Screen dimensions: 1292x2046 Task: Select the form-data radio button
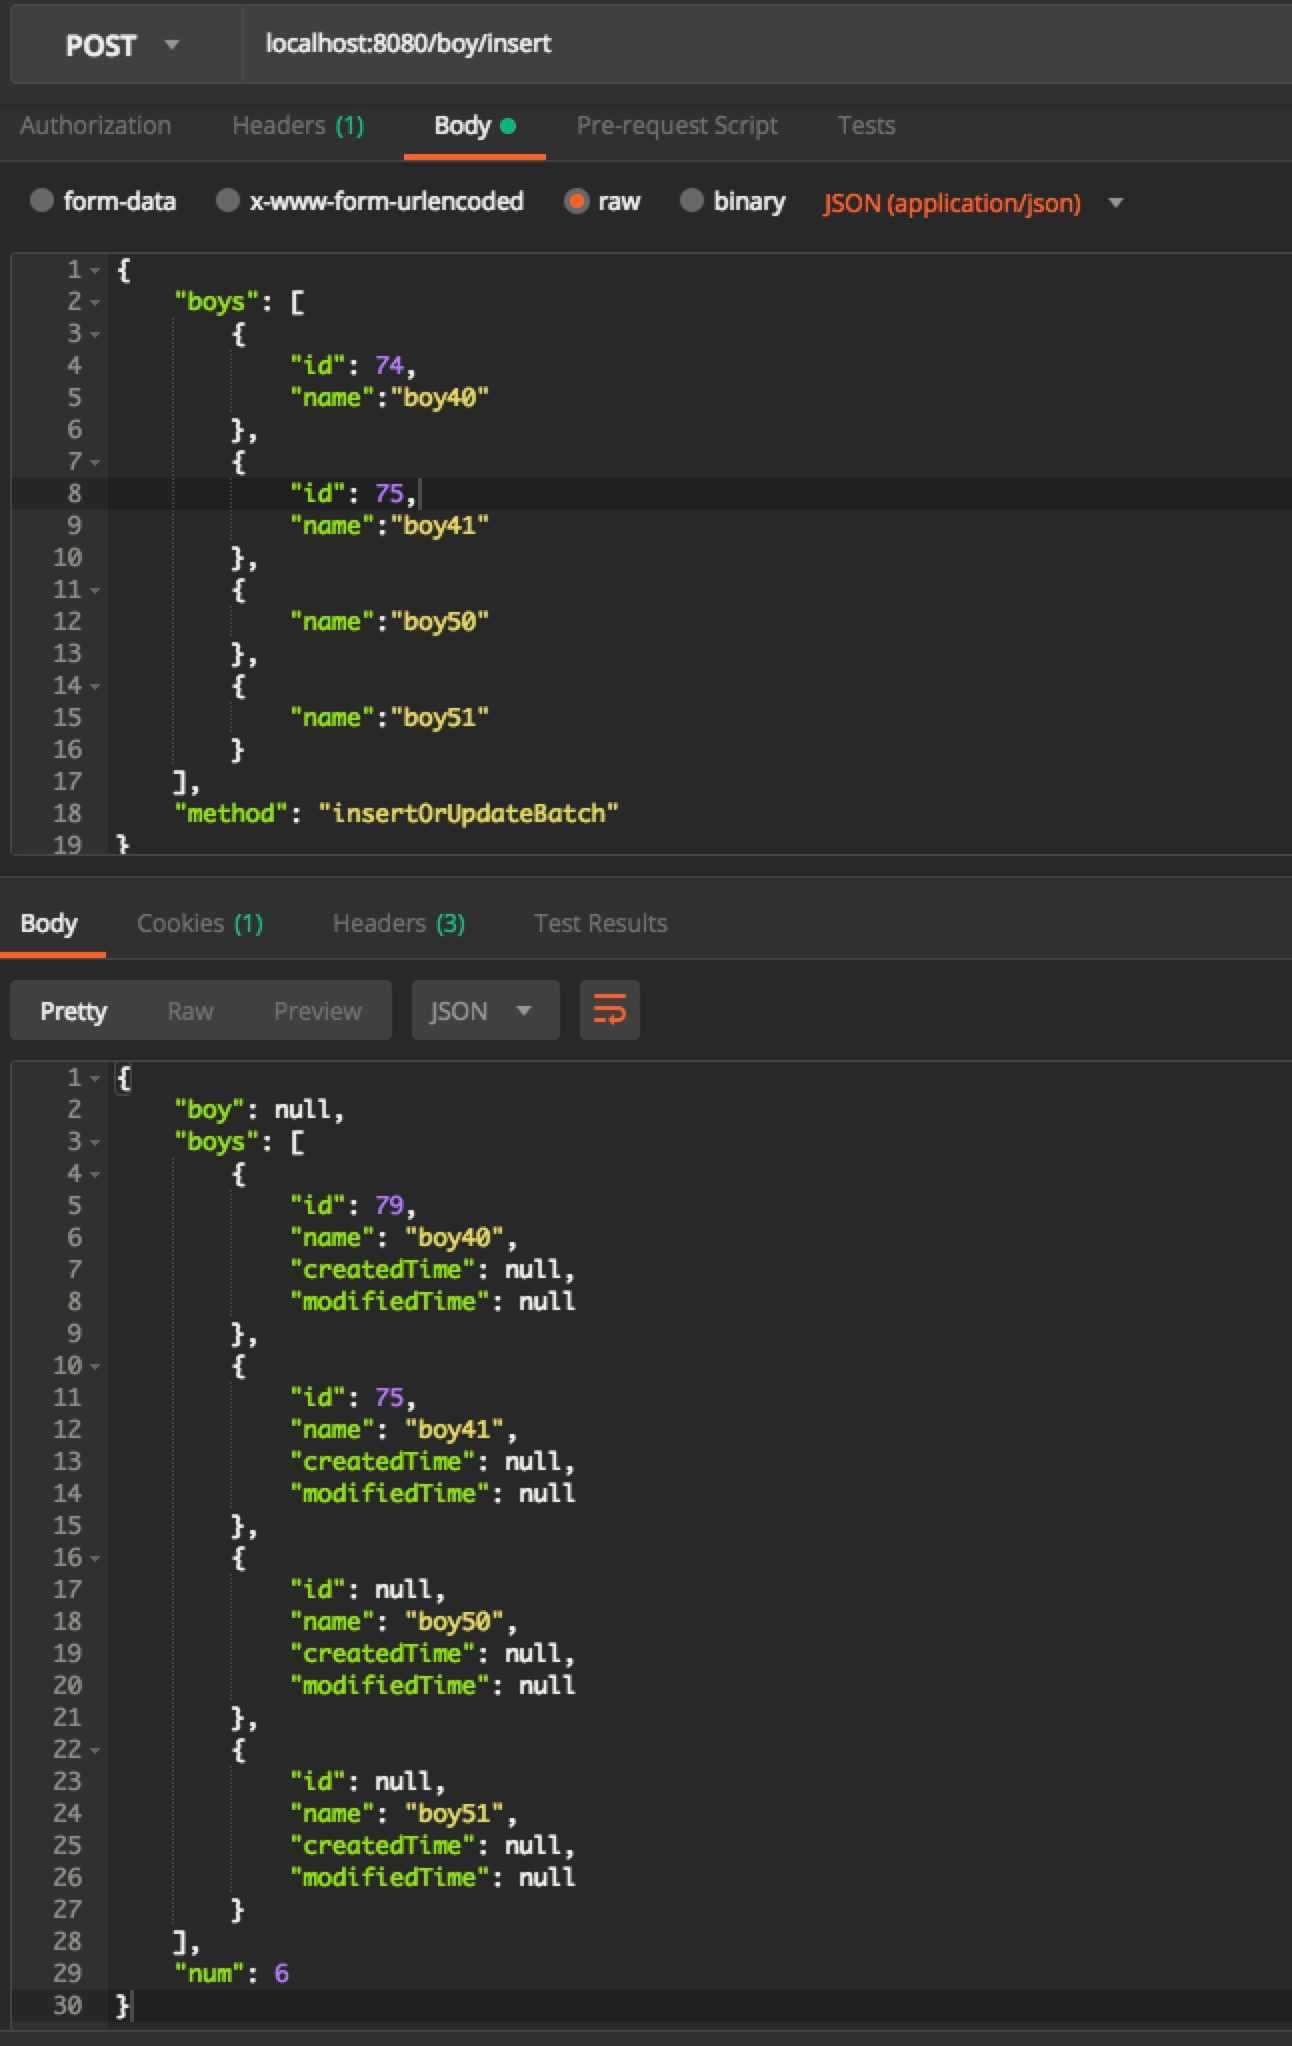[x=41, y=201]
